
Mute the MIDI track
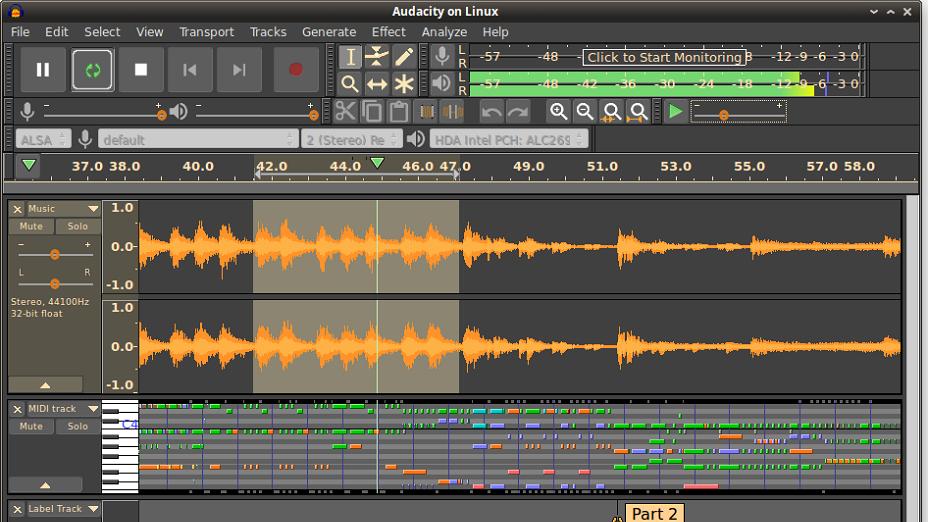tap(31, 427)
